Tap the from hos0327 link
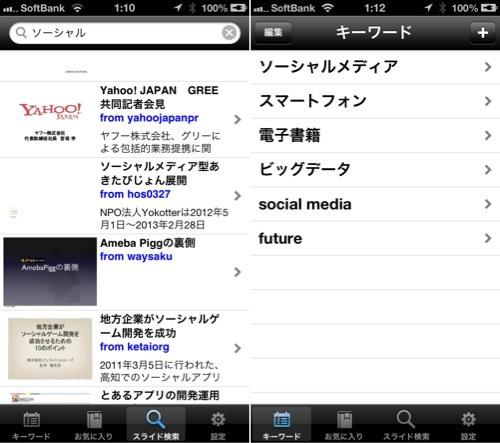Viewport: 500px width, 443px height. [135, 194]
